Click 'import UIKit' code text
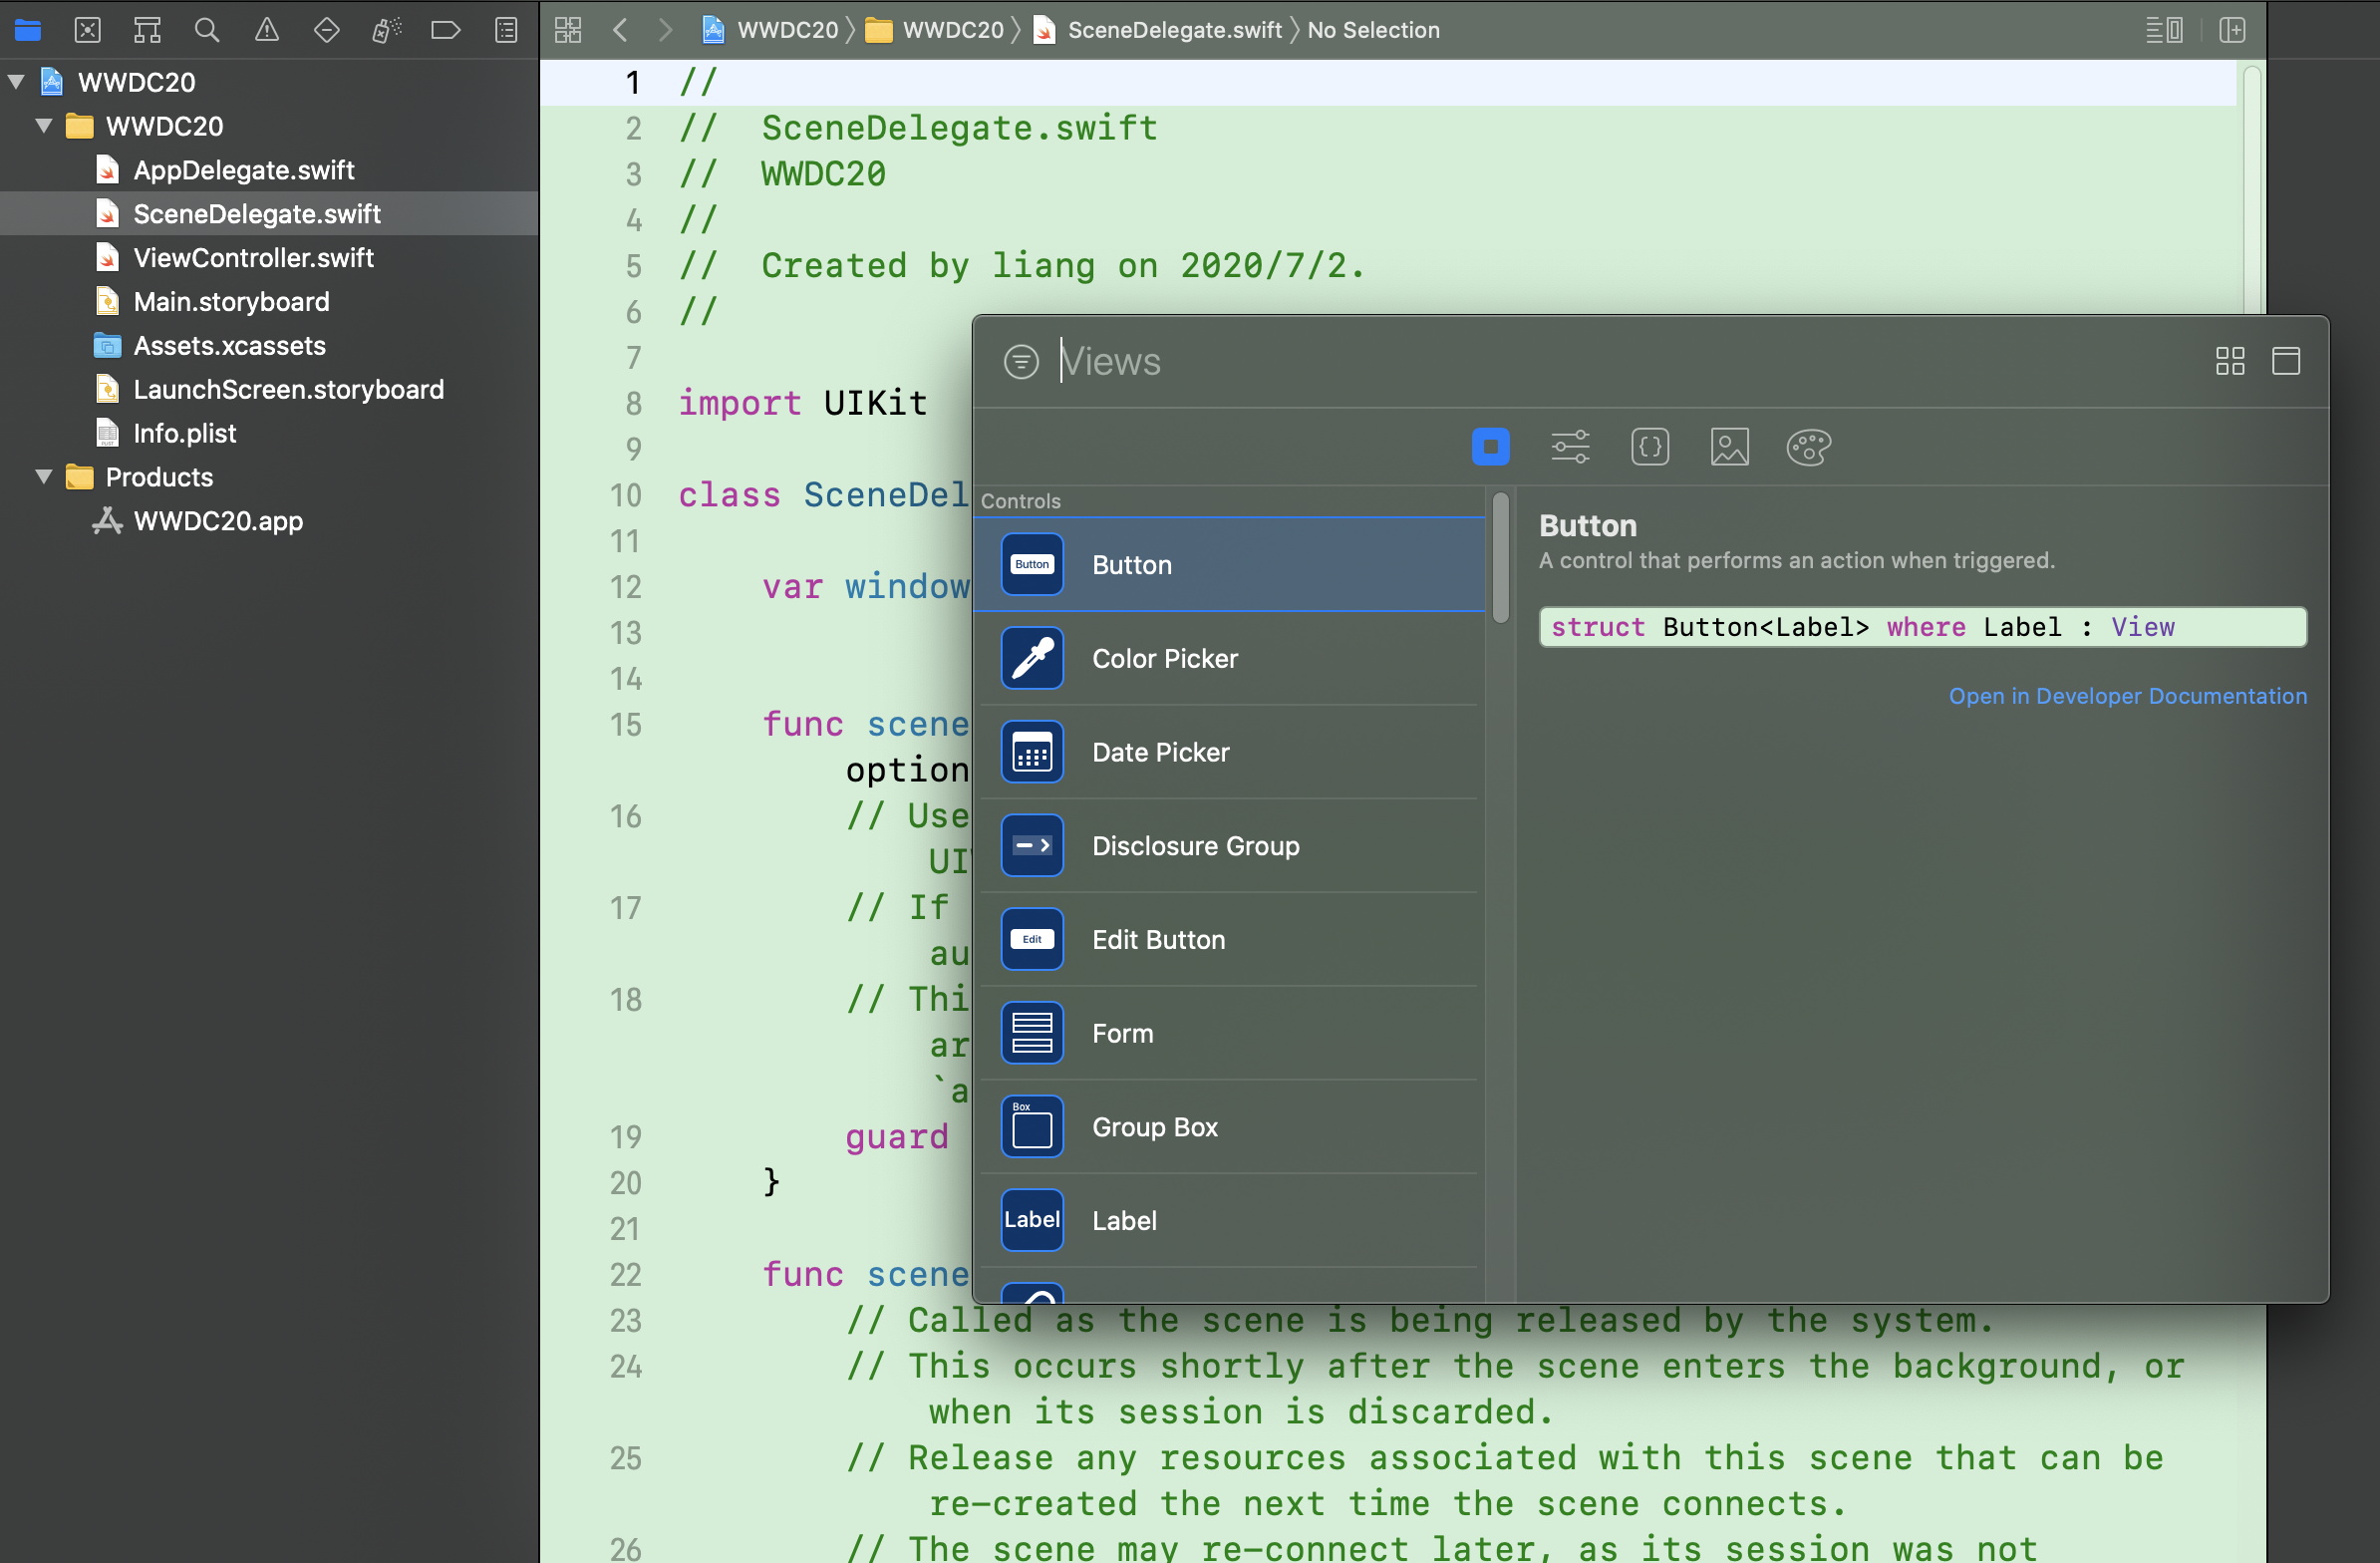Screen dimensions: 2380x1563 coord(803,403)
